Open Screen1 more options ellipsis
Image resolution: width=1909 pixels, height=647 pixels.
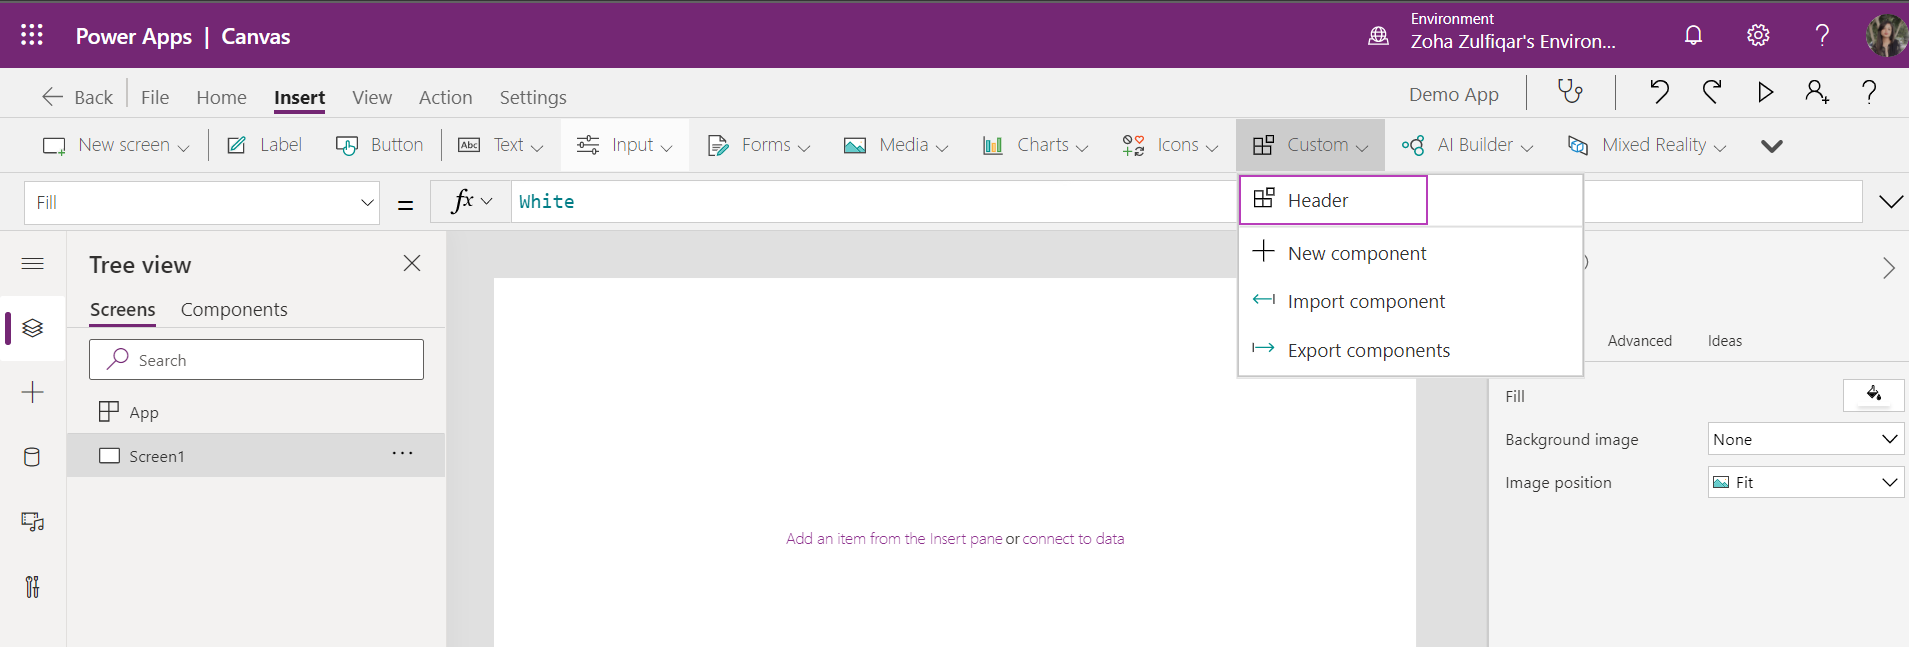402,453
